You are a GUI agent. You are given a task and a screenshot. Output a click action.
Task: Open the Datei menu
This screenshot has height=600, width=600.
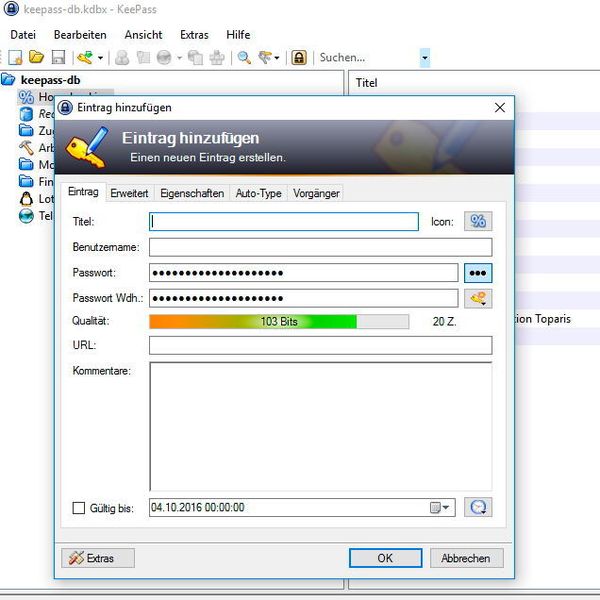click(x=23, y=35)
